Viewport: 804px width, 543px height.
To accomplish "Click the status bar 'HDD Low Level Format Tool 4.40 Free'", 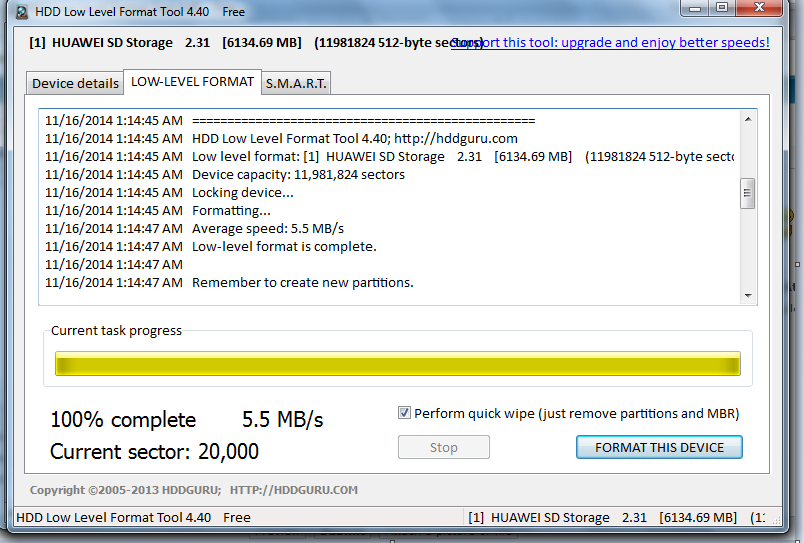I will (133, 517).
